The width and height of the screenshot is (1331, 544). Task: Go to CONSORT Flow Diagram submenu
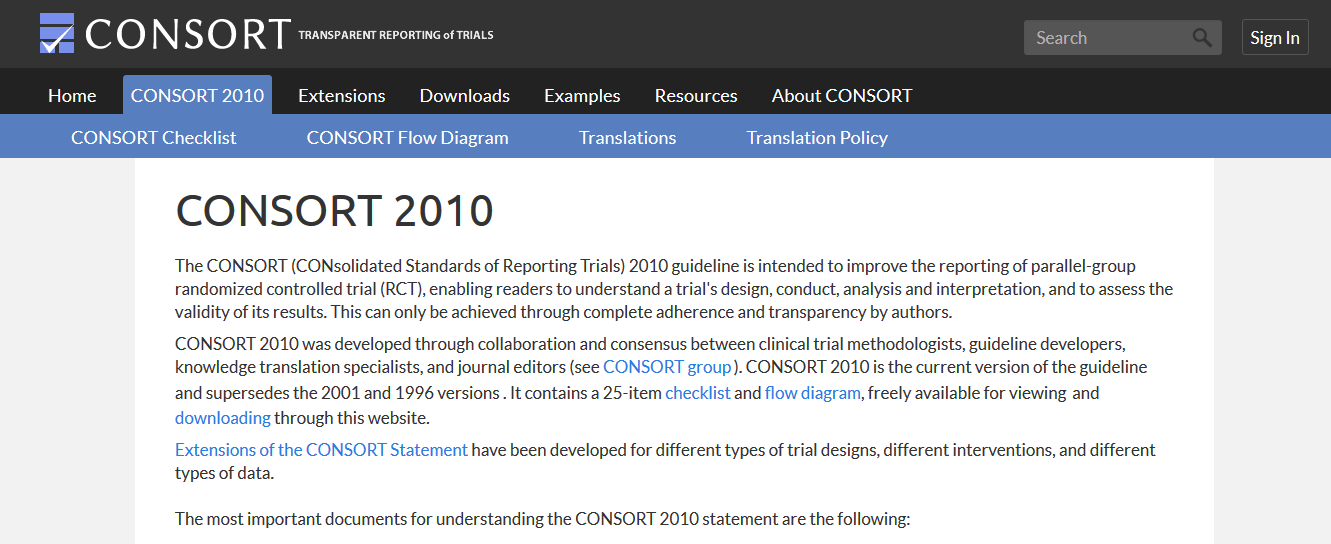[408, 138]
